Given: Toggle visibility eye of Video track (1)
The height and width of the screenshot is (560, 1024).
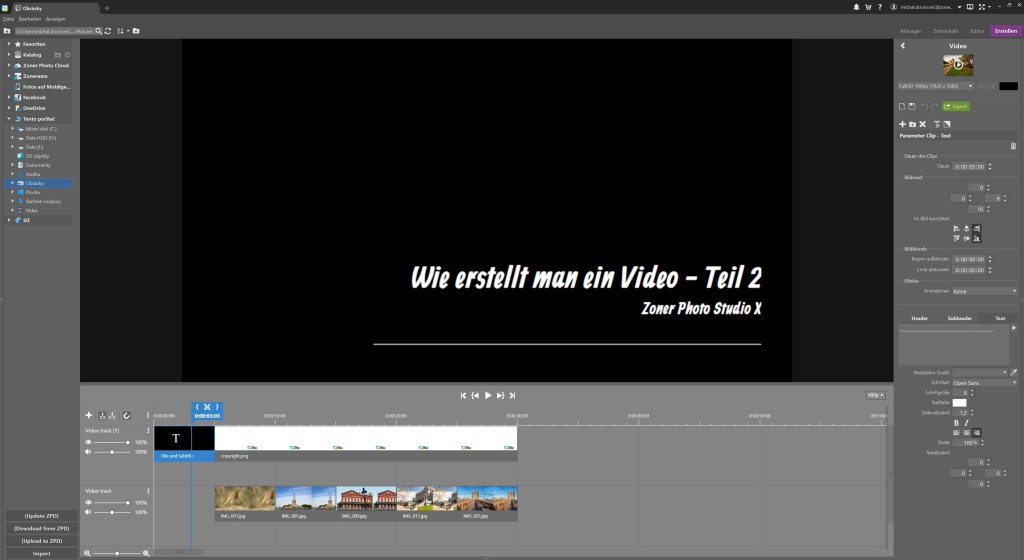Looking at the screenshot, I should 88,442.
